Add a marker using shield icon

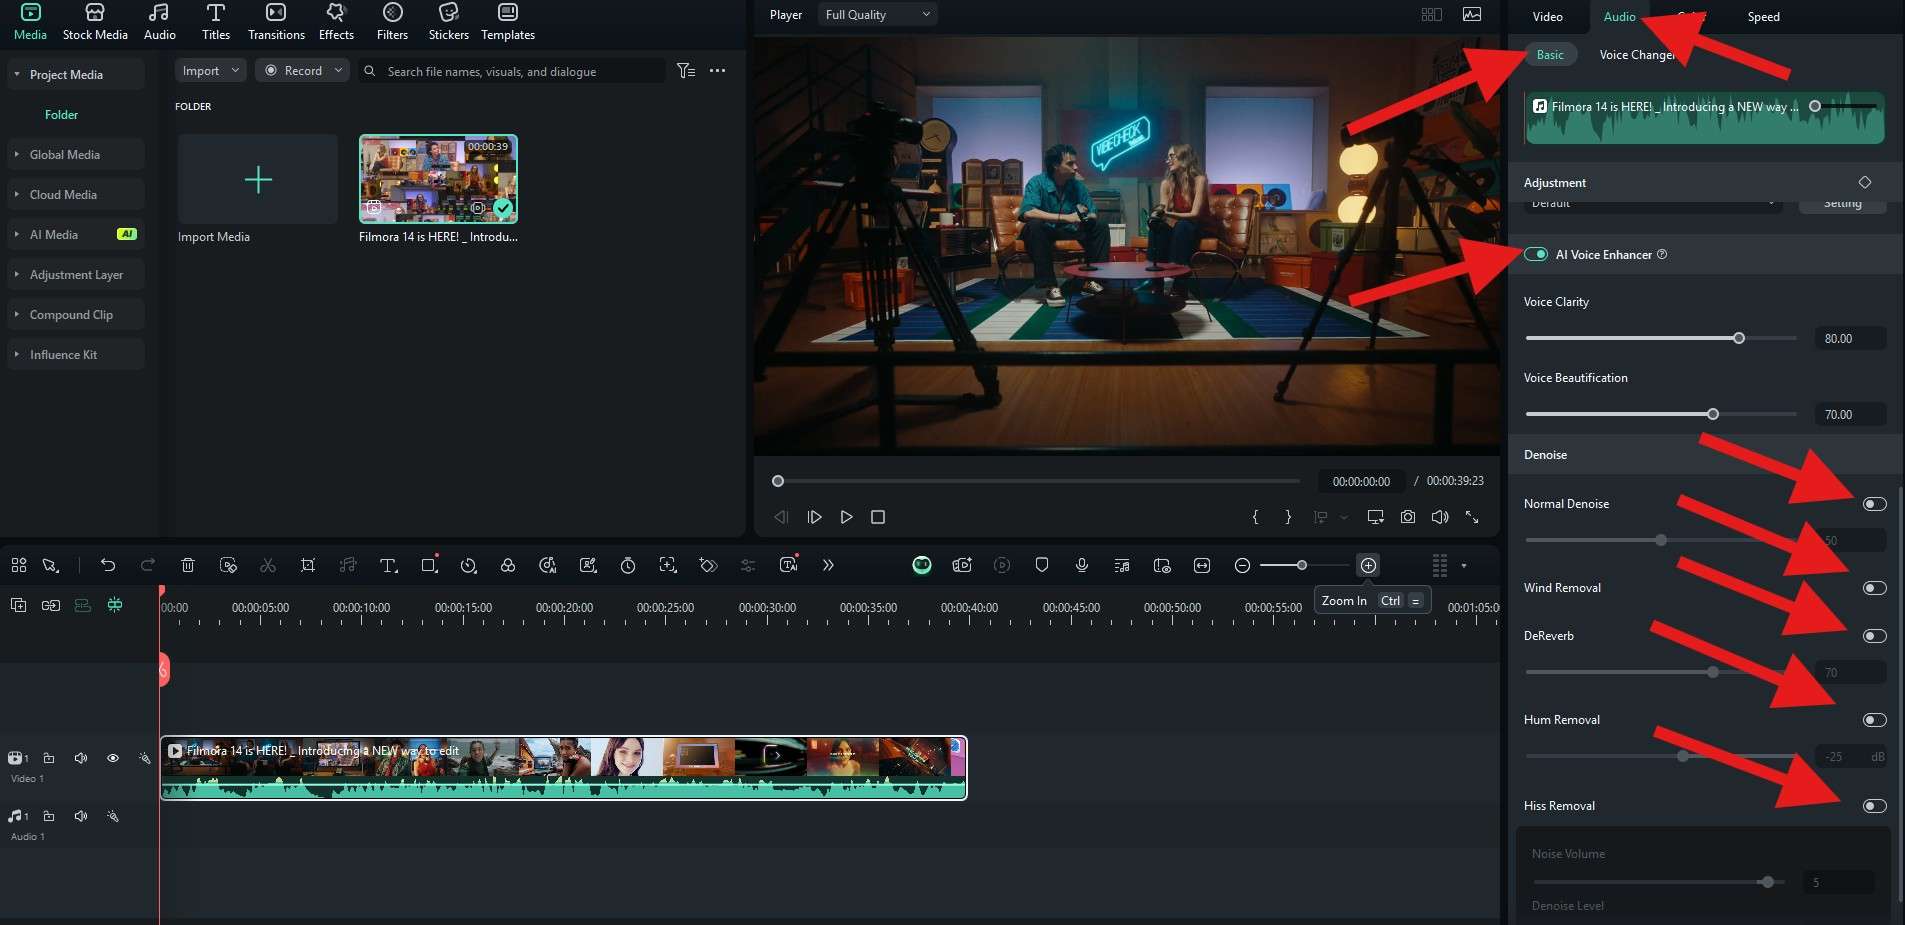[x=1042, y=565]
